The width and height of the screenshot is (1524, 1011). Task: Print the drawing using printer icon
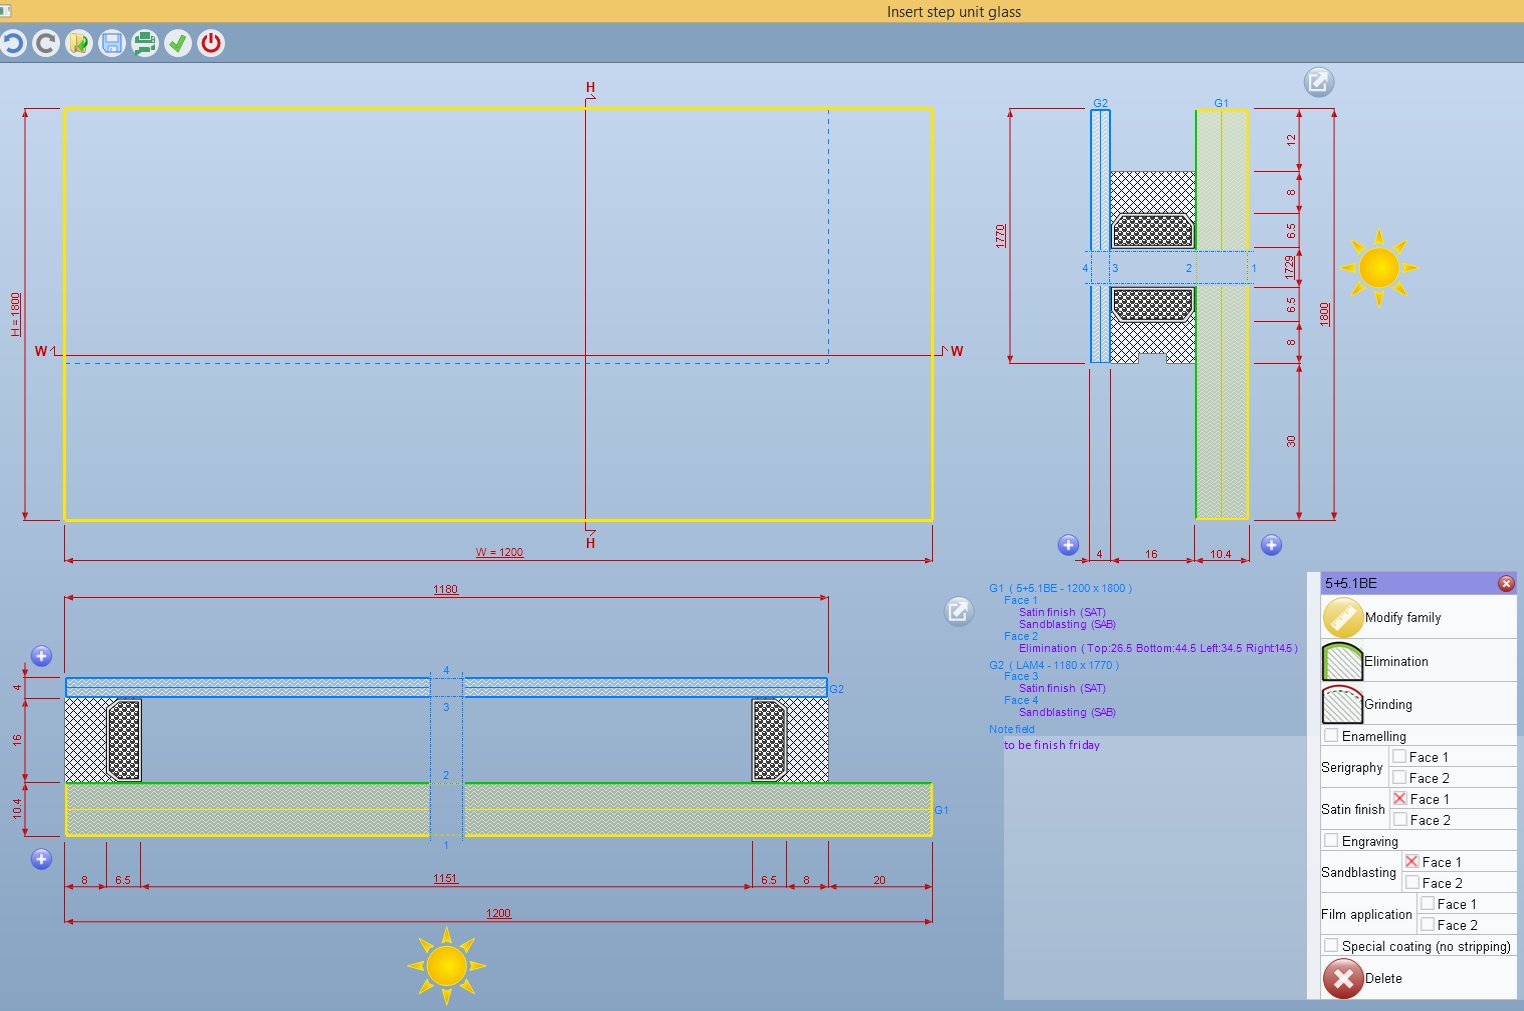(145, 43)
